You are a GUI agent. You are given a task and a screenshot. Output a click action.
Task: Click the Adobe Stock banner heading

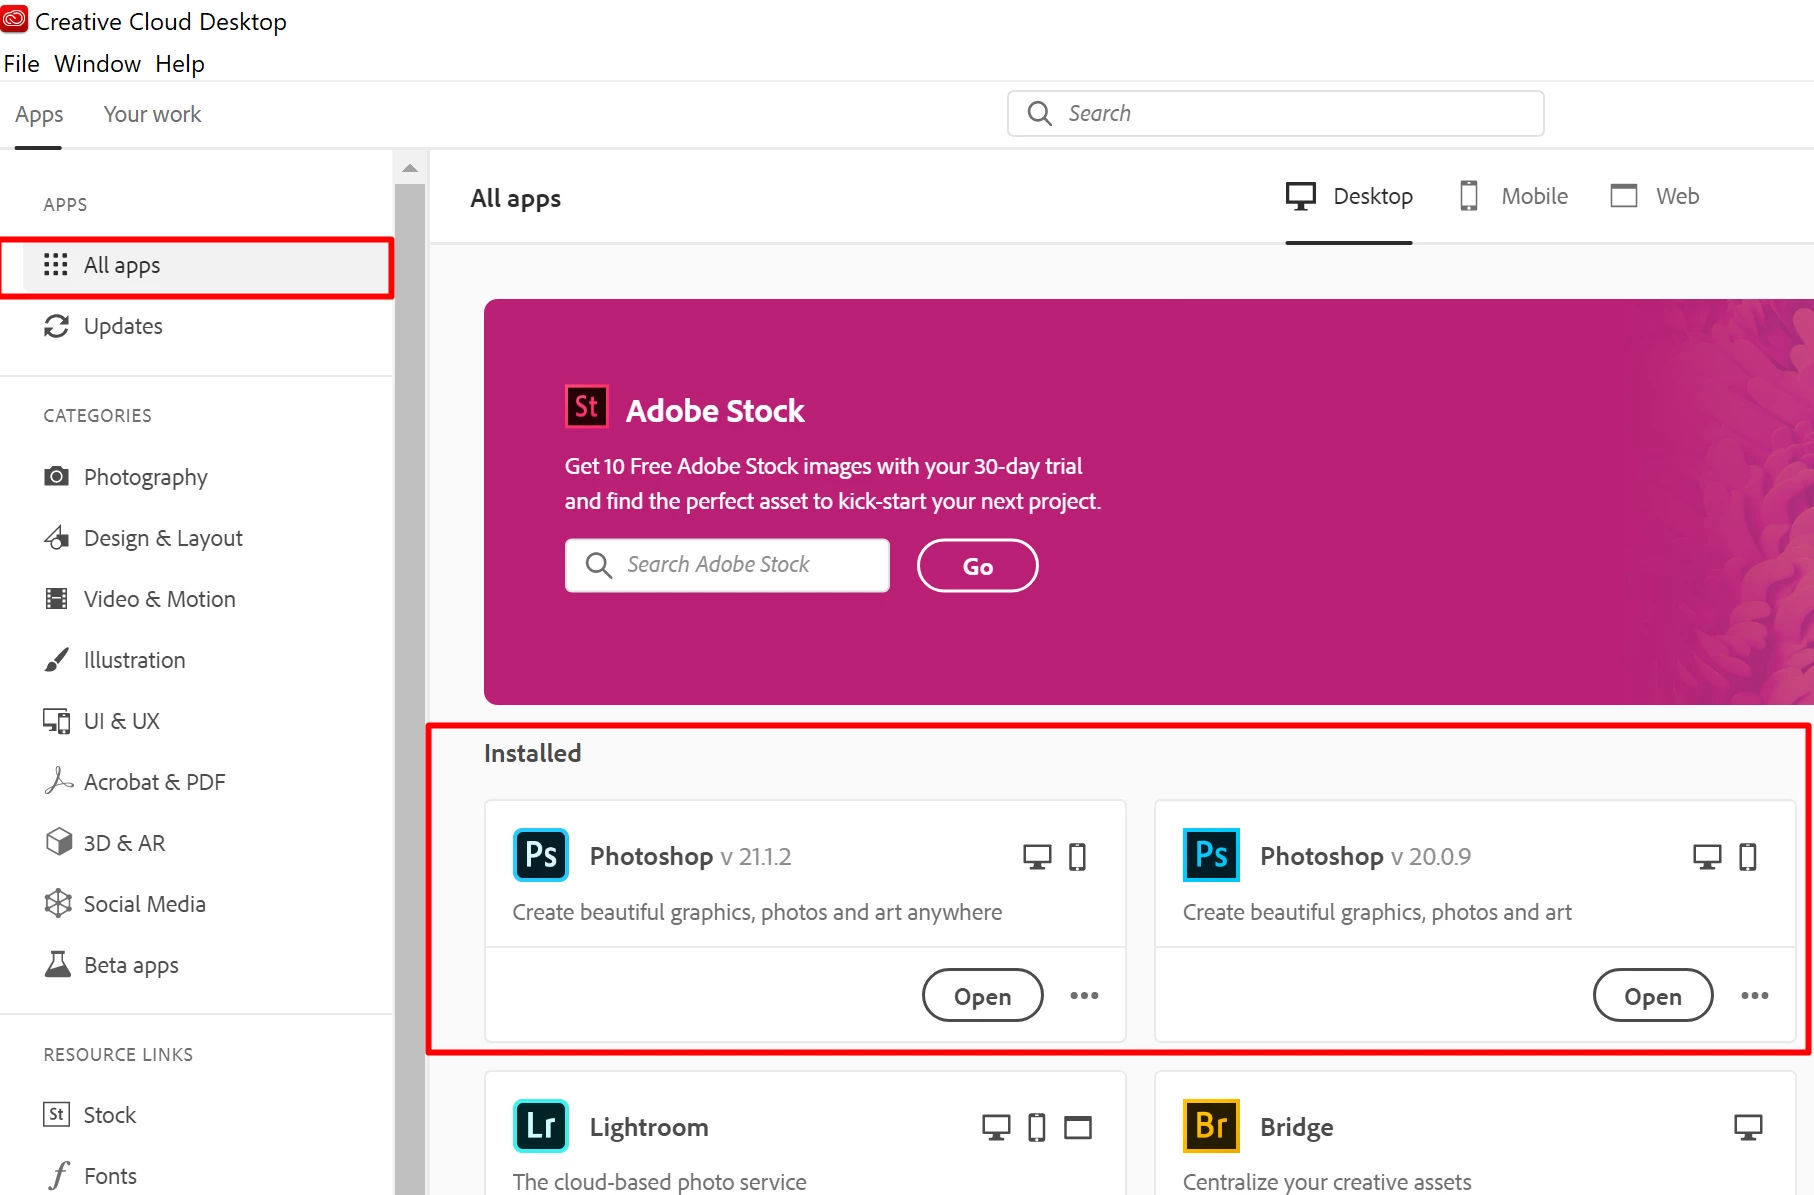[715, 411]
